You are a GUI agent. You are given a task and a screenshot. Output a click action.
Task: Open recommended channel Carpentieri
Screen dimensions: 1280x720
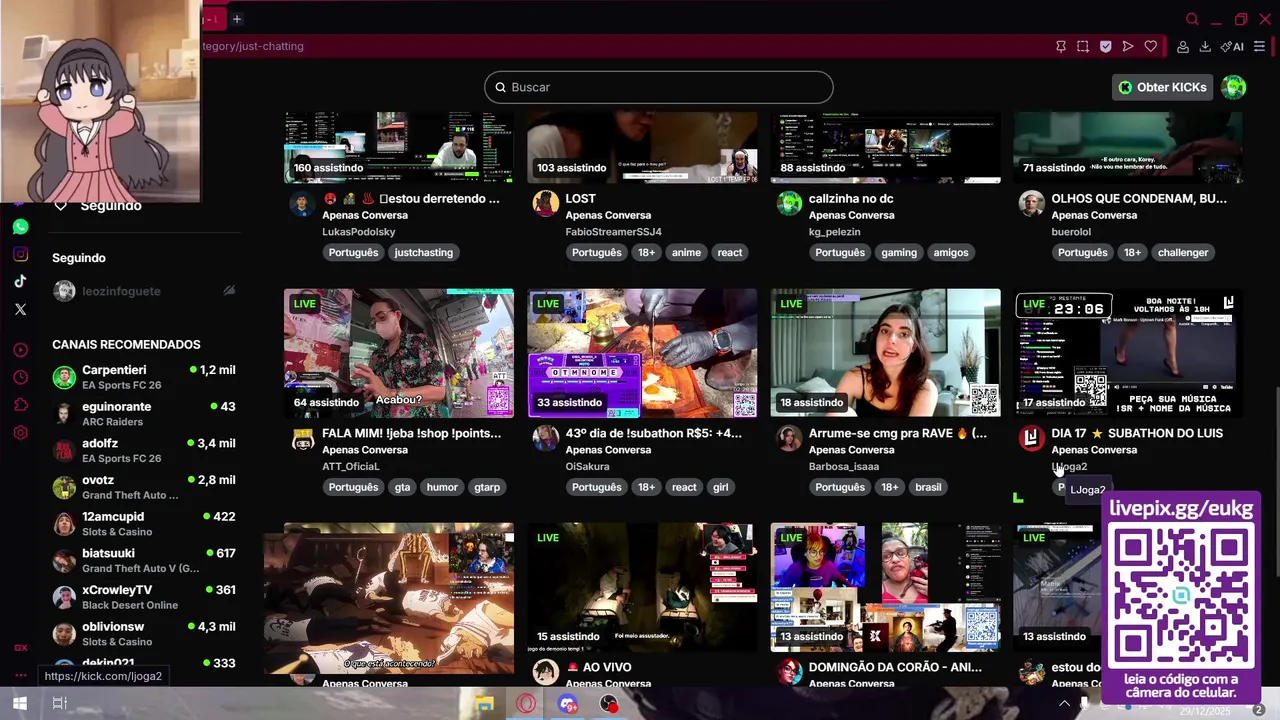144,377
